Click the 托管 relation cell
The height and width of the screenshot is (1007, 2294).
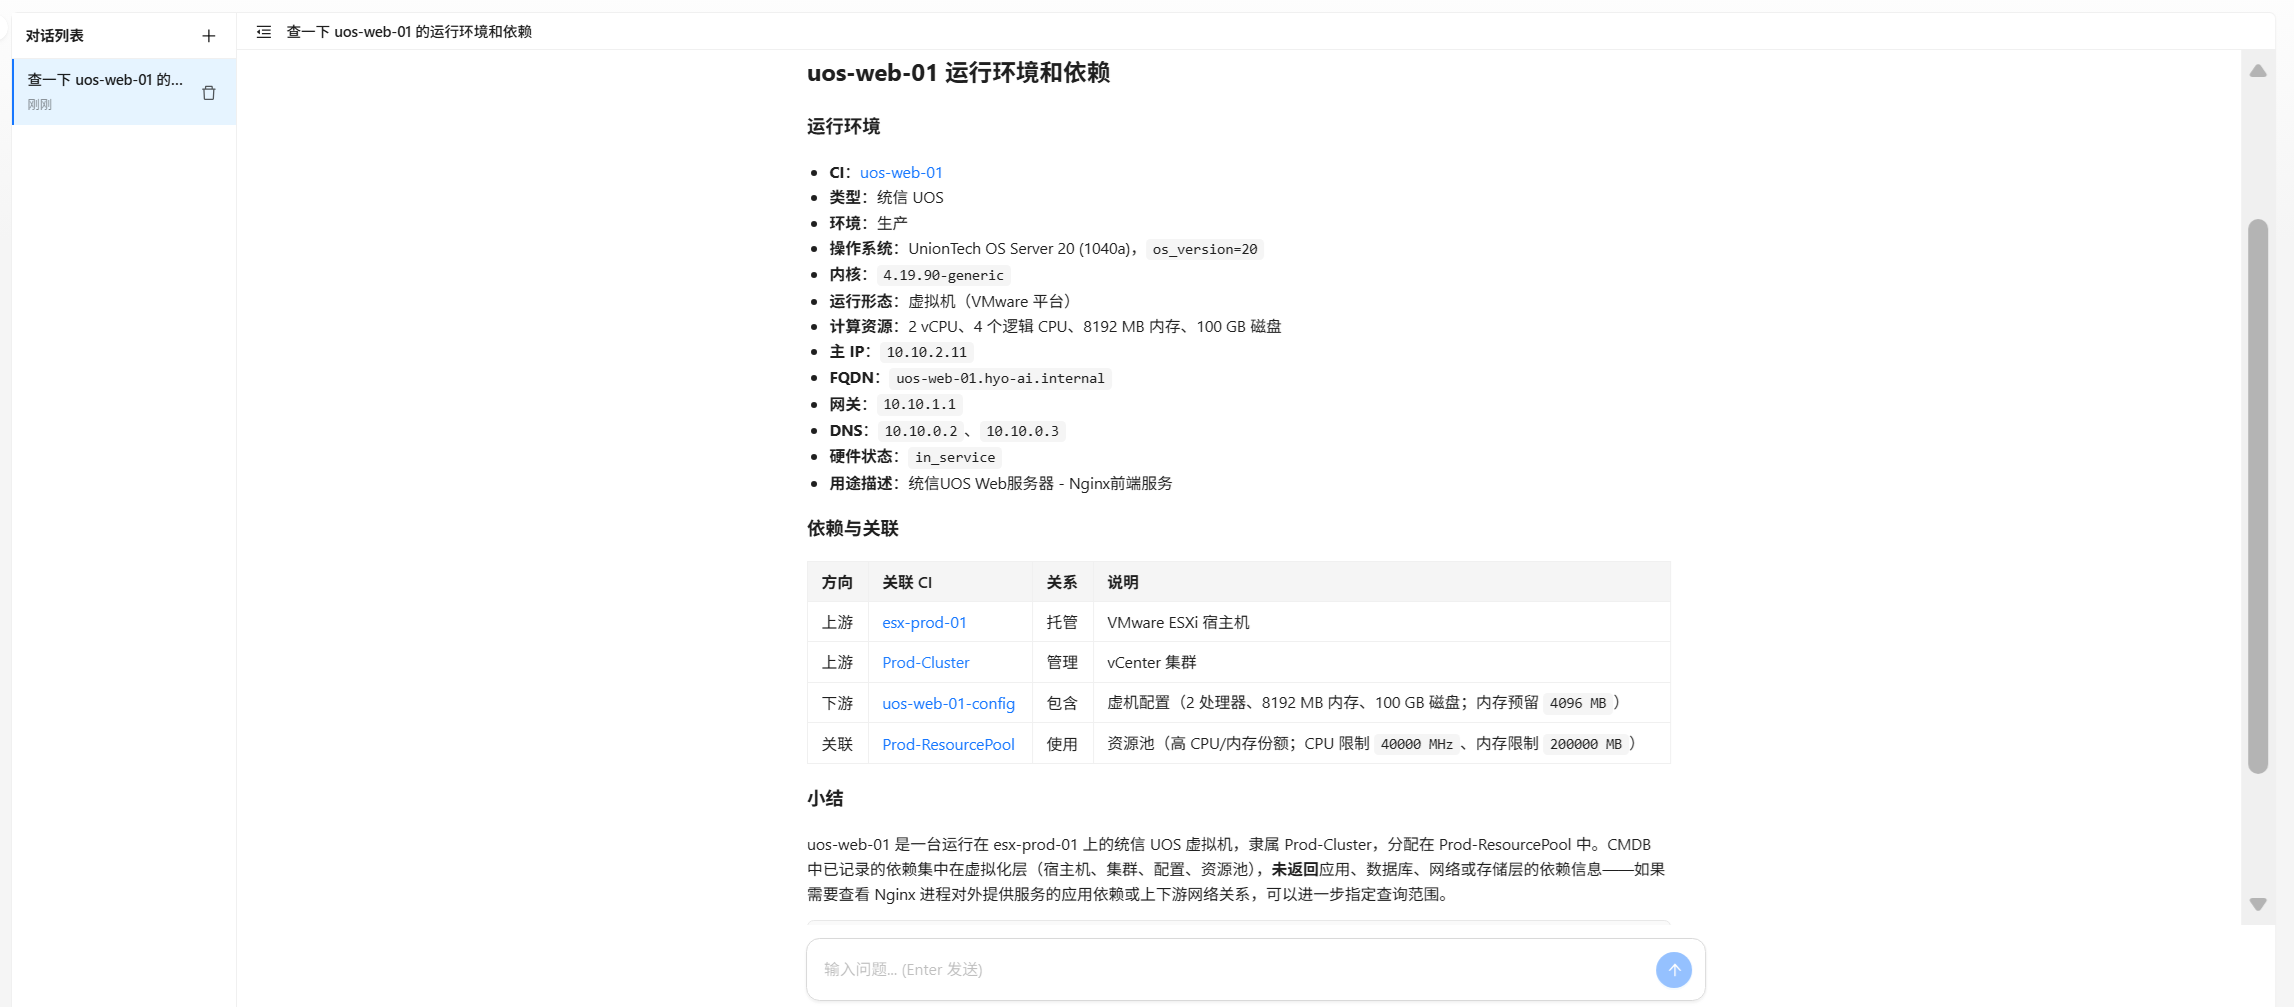click(x=1062, y=622)
